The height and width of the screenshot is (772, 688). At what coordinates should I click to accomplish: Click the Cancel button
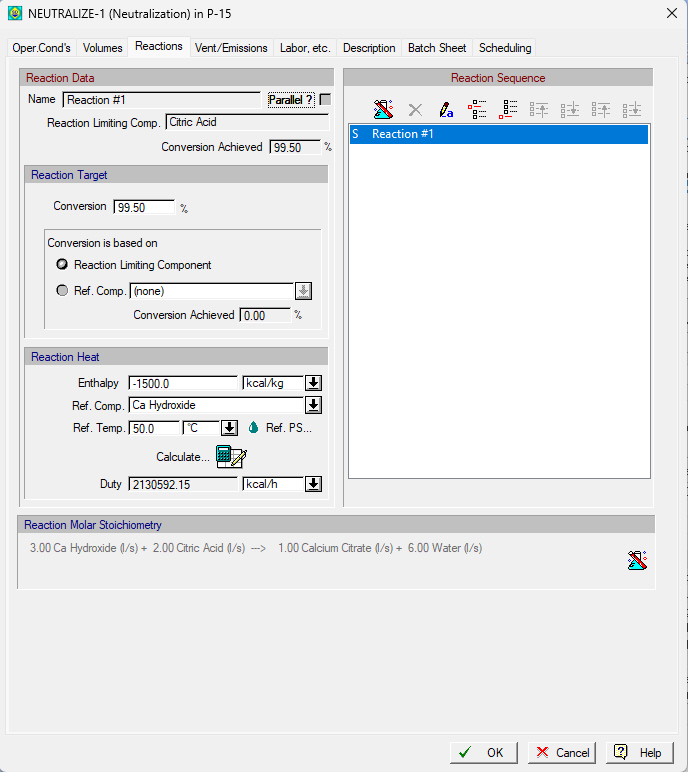[x=561, y=752]
